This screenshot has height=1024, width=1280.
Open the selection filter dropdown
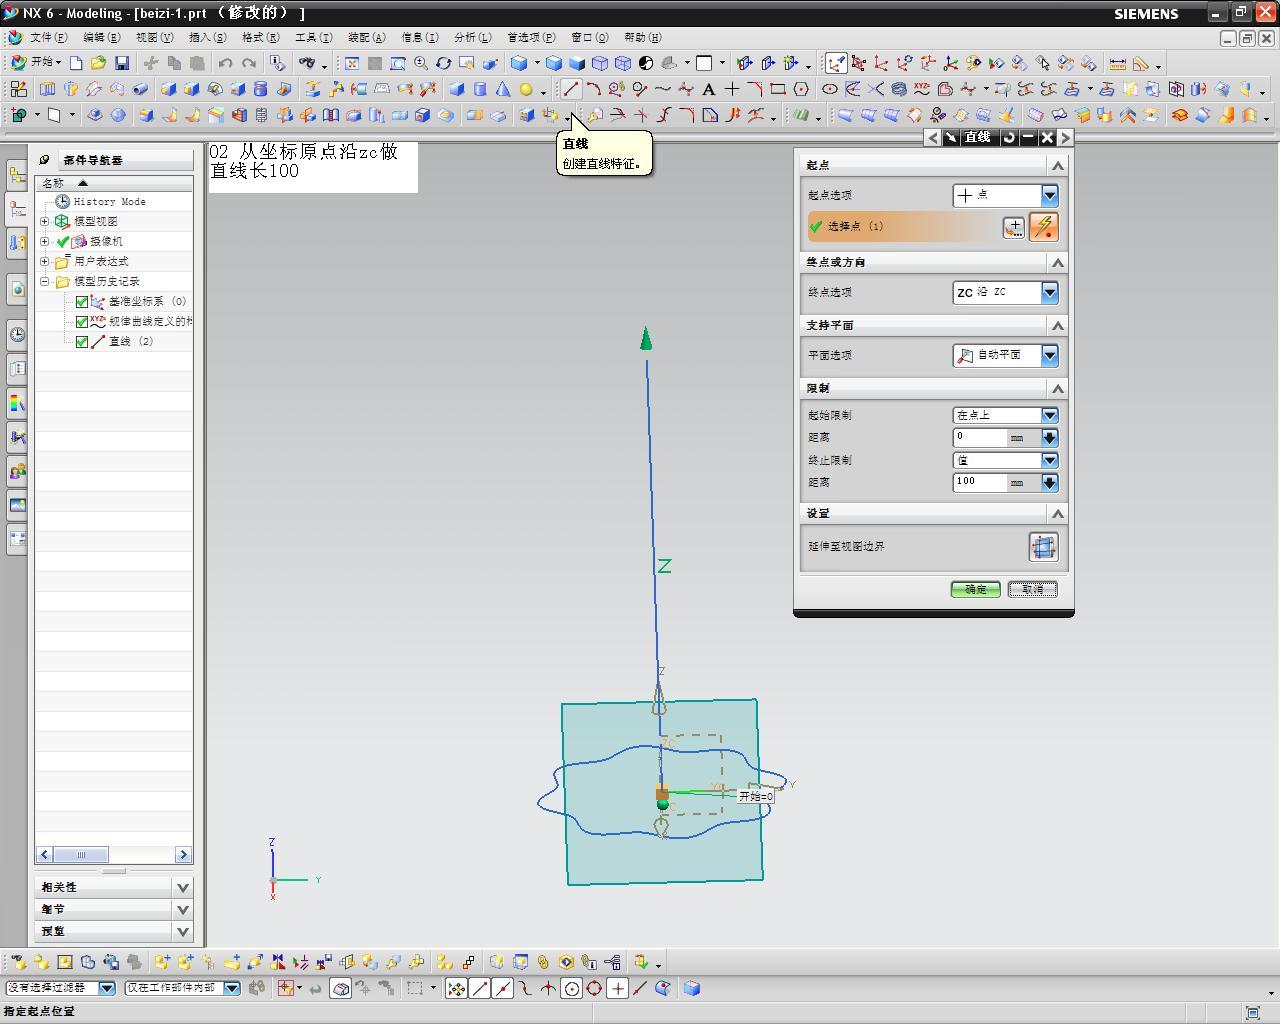[106, 988]
